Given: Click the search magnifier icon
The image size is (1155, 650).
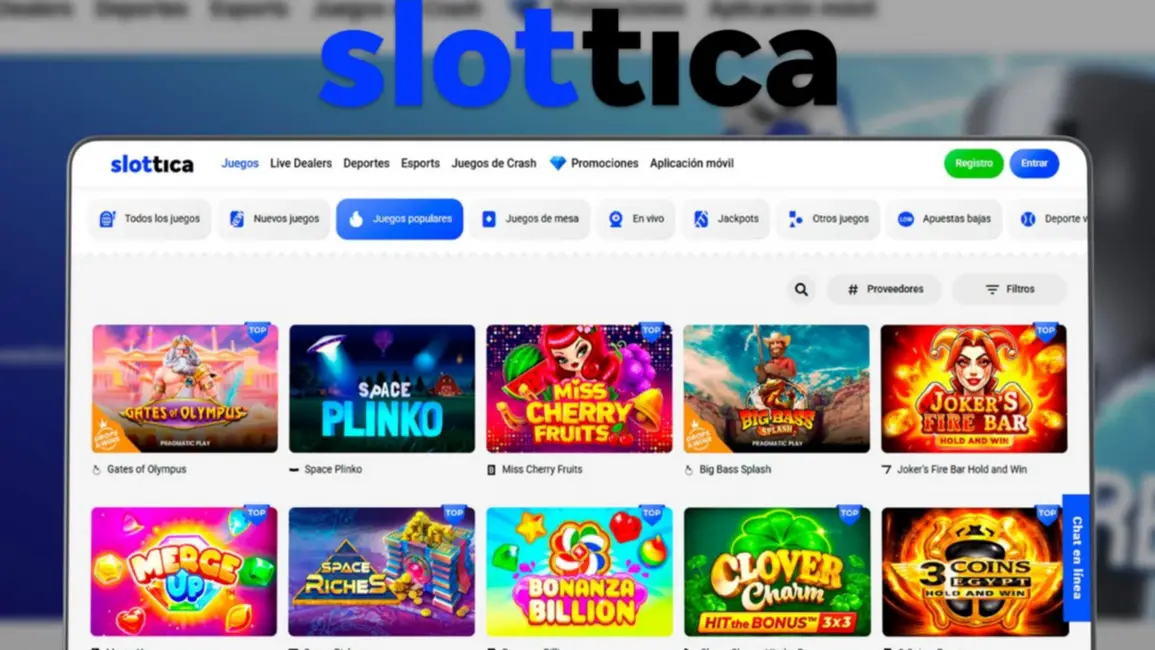Looking at the screenshot, I should coord(801,290).
